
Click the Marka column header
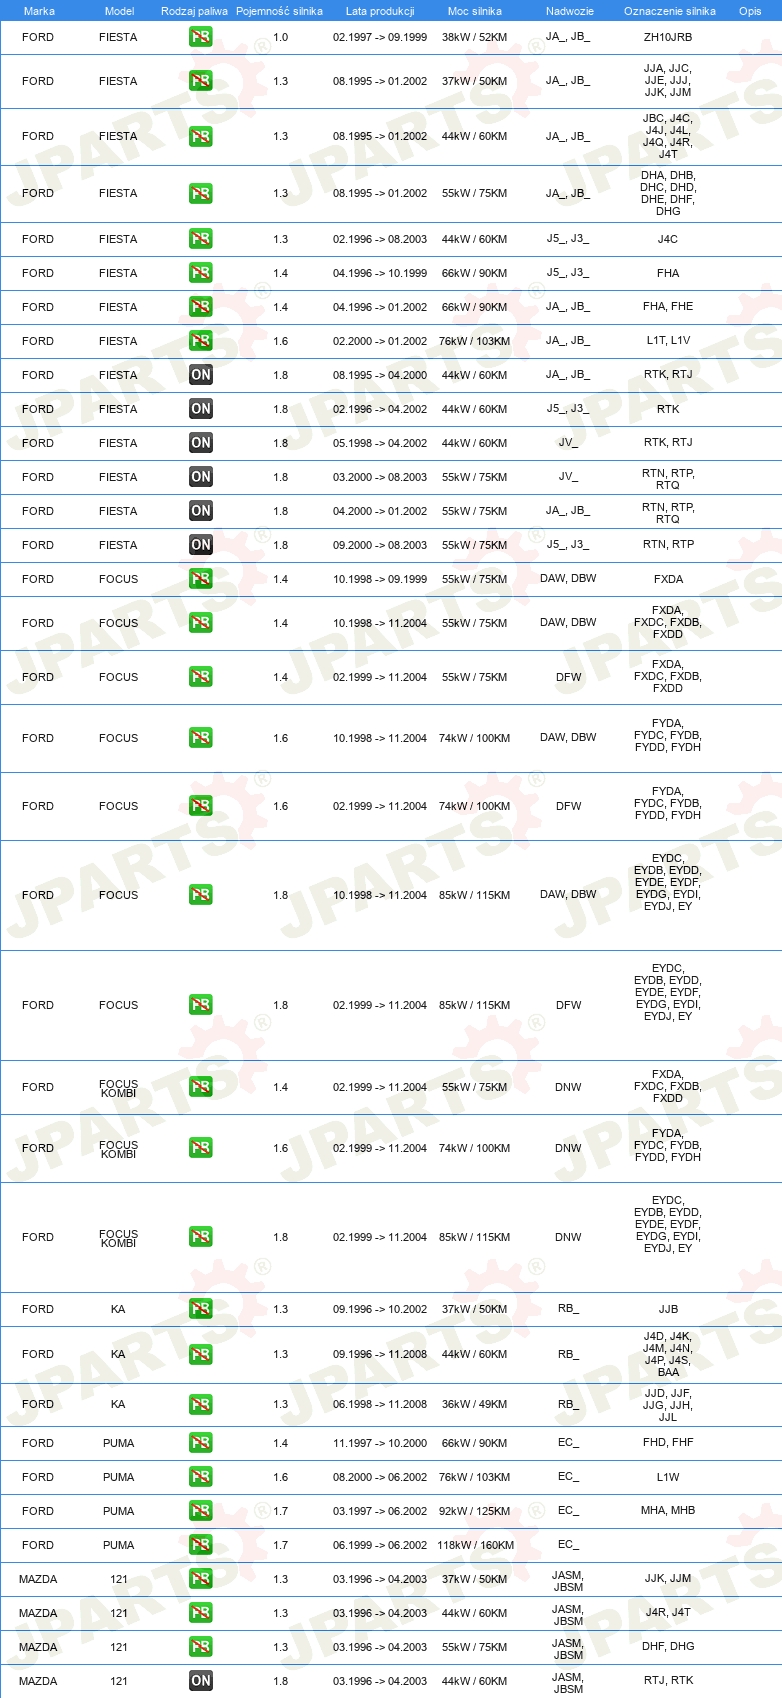coord(39,11)
